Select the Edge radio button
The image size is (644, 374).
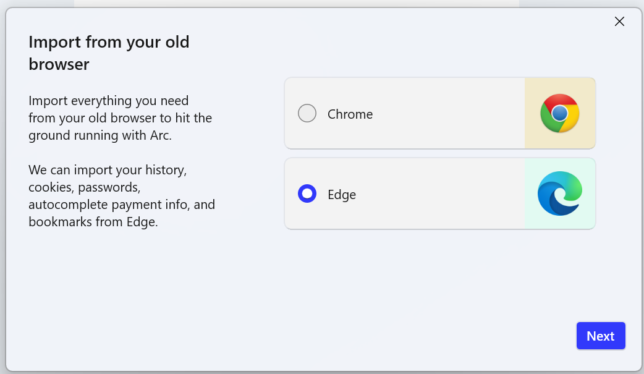pos(307,193)
